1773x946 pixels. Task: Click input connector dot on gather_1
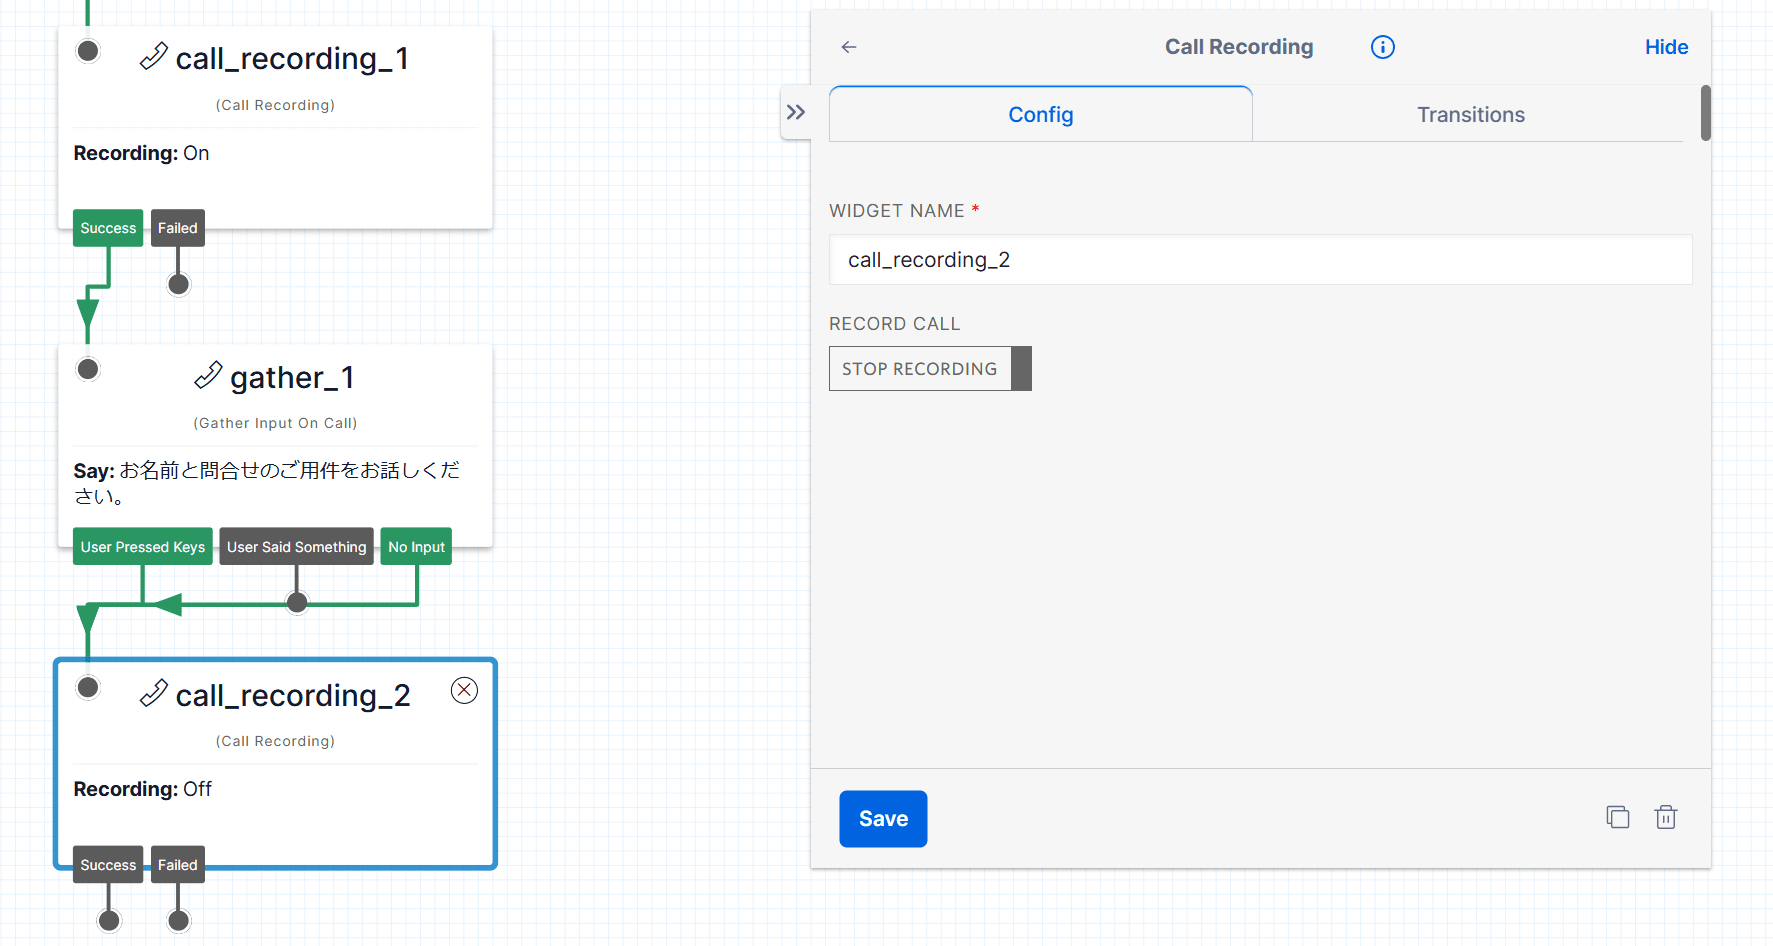(88, 369)
